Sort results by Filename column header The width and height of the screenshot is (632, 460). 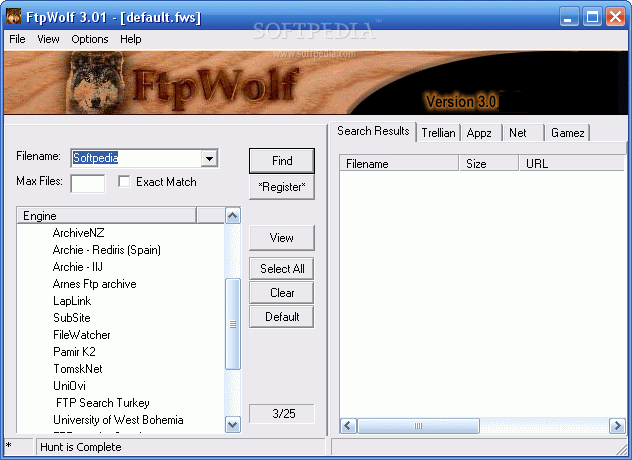[399, 163]
